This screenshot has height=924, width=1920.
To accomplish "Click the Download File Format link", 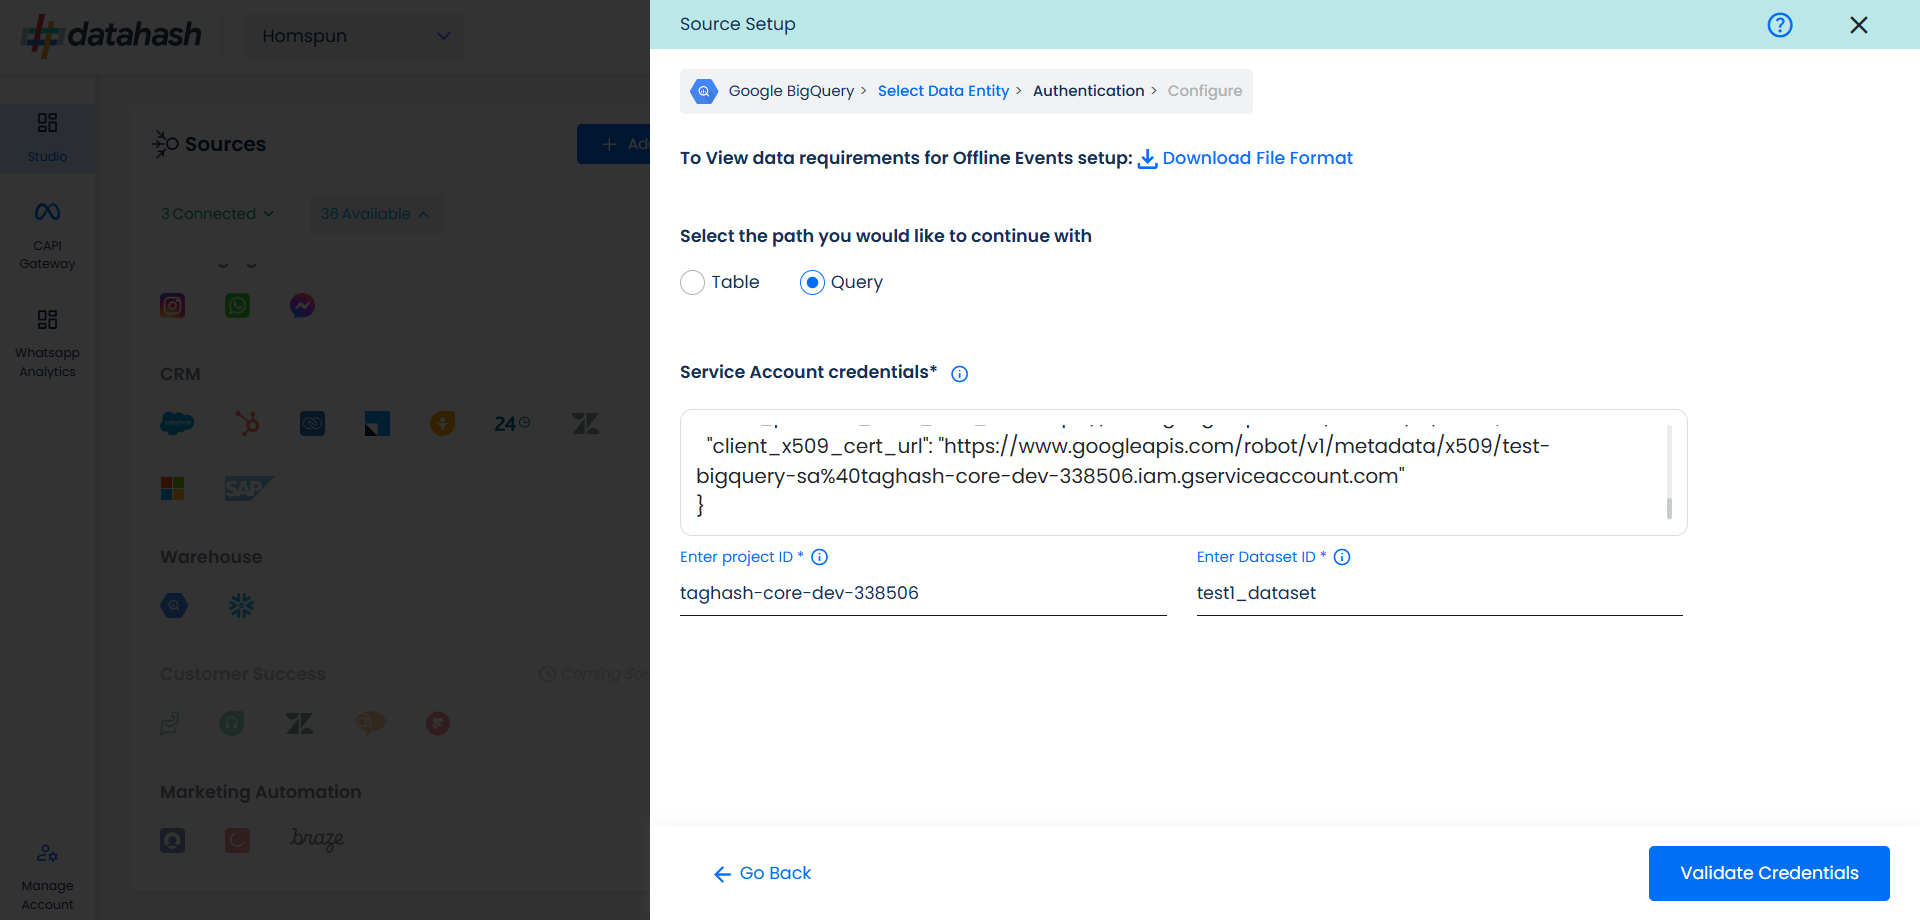I will point(1245,158).
